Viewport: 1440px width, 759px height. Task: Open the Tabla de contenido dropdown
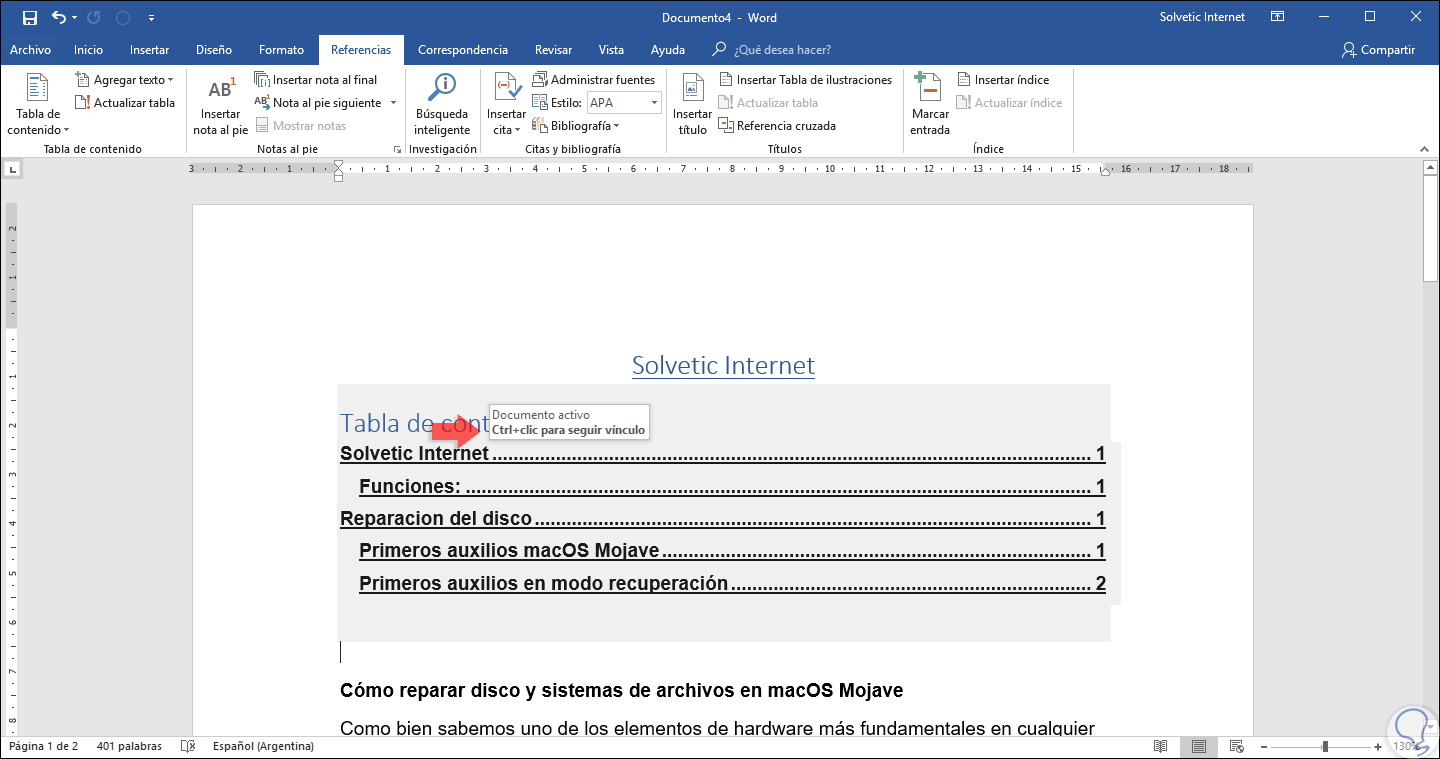tap(38, 106)
